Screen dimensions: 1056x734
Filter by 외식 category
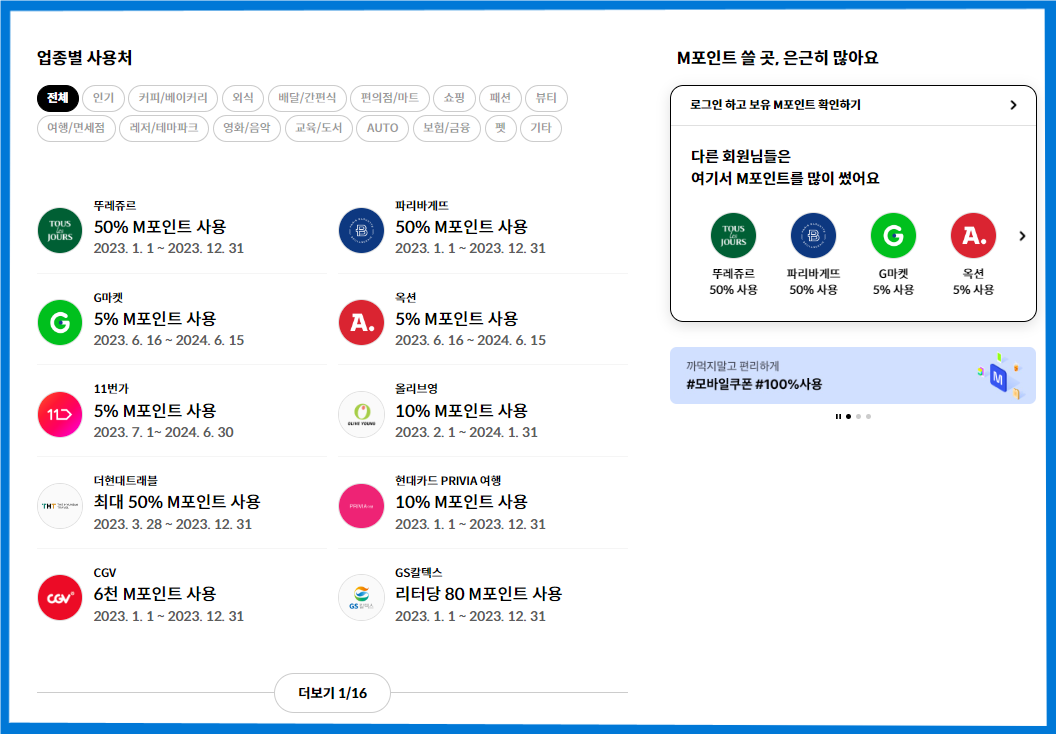point(243,98)
